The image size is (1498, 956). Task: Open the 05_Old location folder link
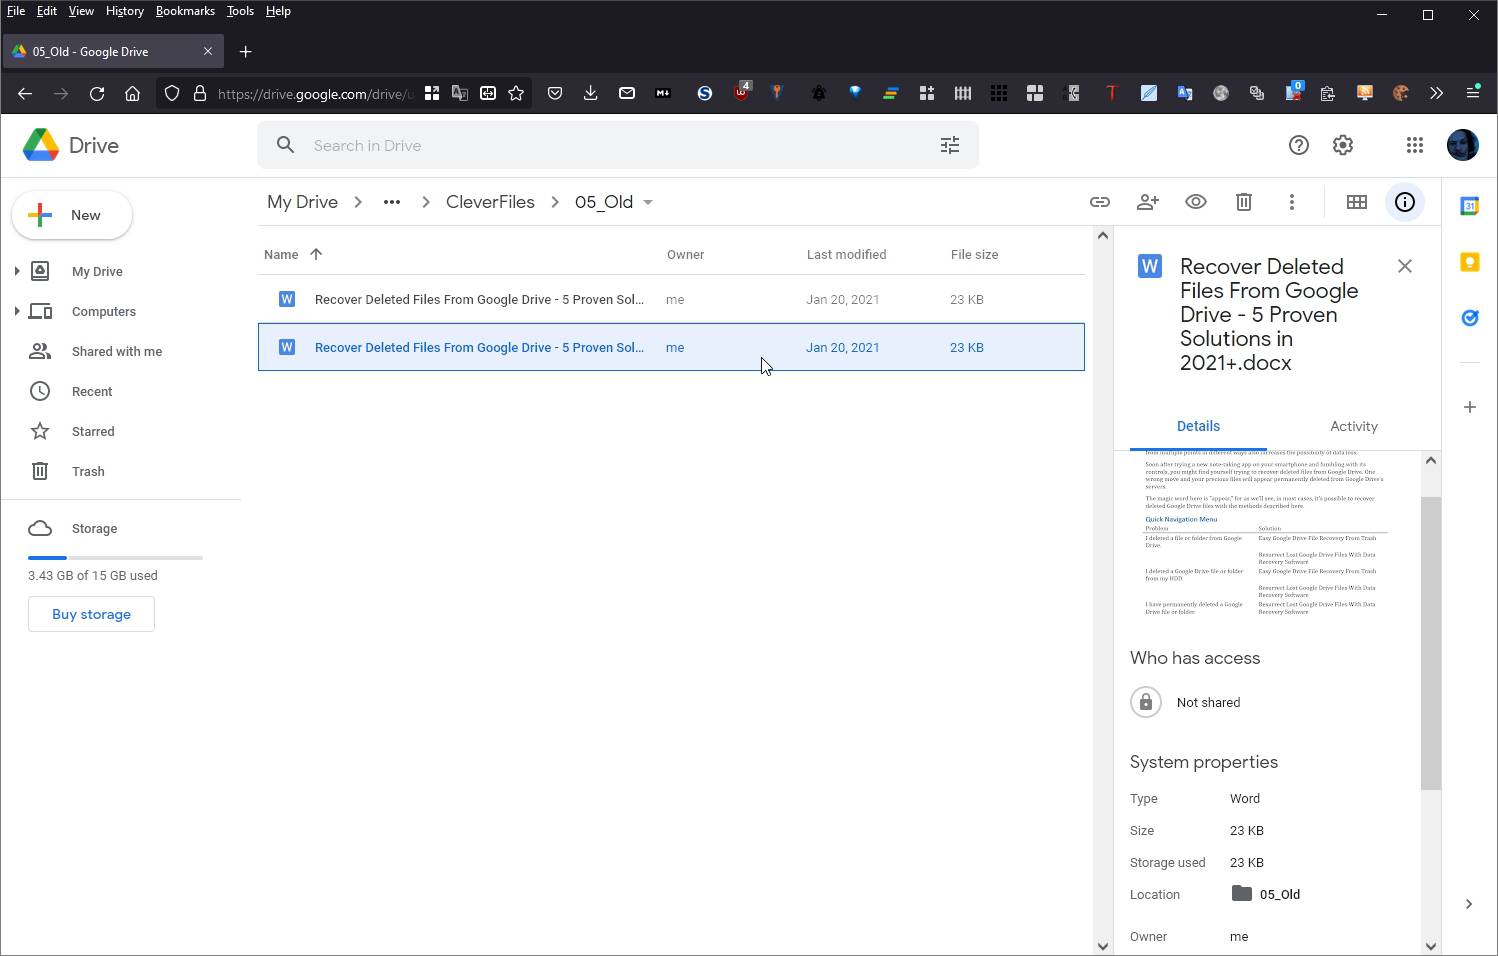click(1266, 894)
